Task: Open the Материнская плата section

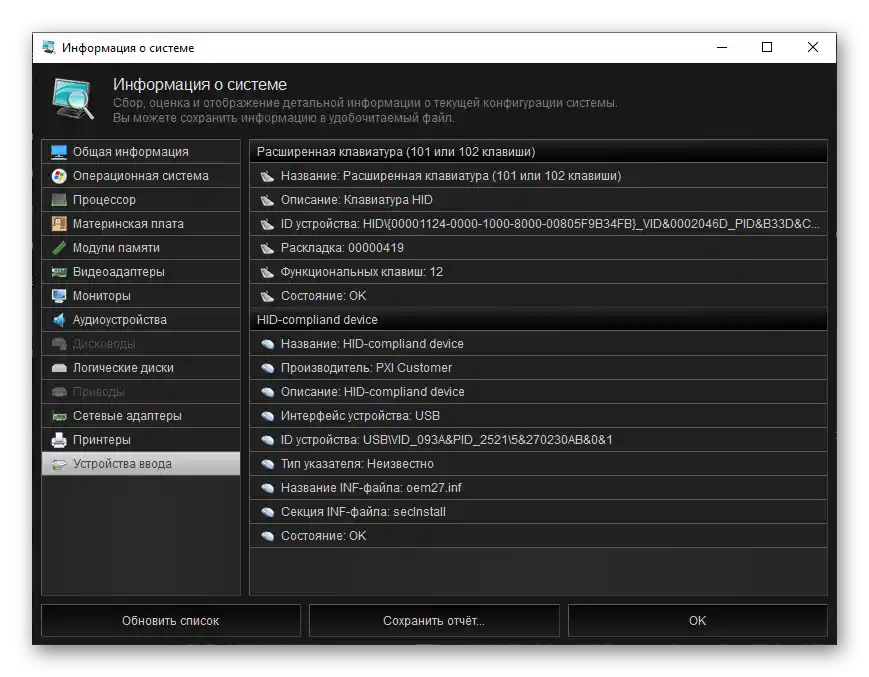Action: 141,224
